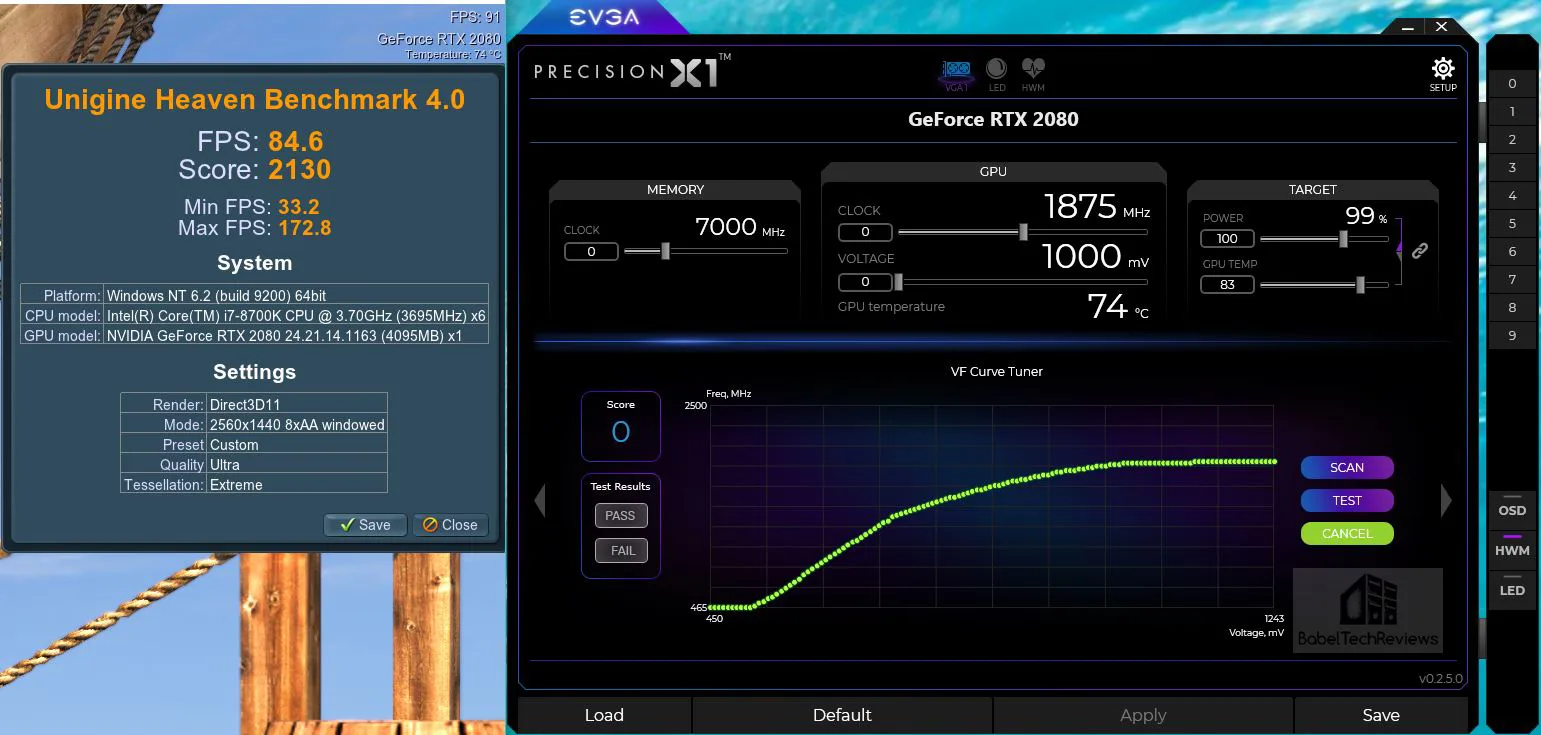Select profile slot 4

[x=1512, y=196]
